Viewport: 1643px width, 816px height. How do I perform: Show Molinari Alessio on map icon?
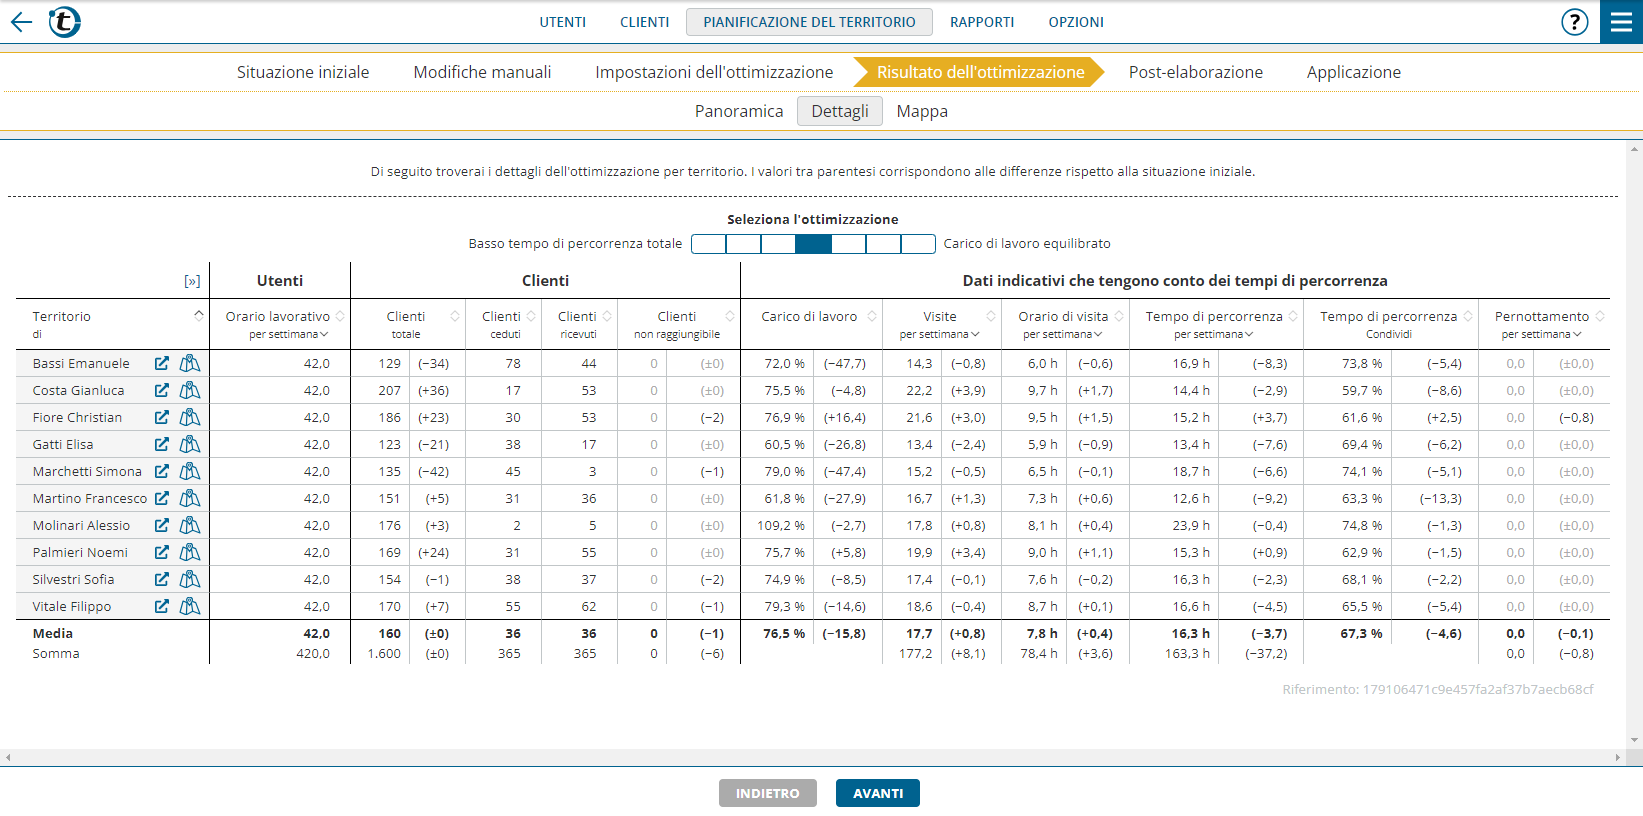point(190,525)
